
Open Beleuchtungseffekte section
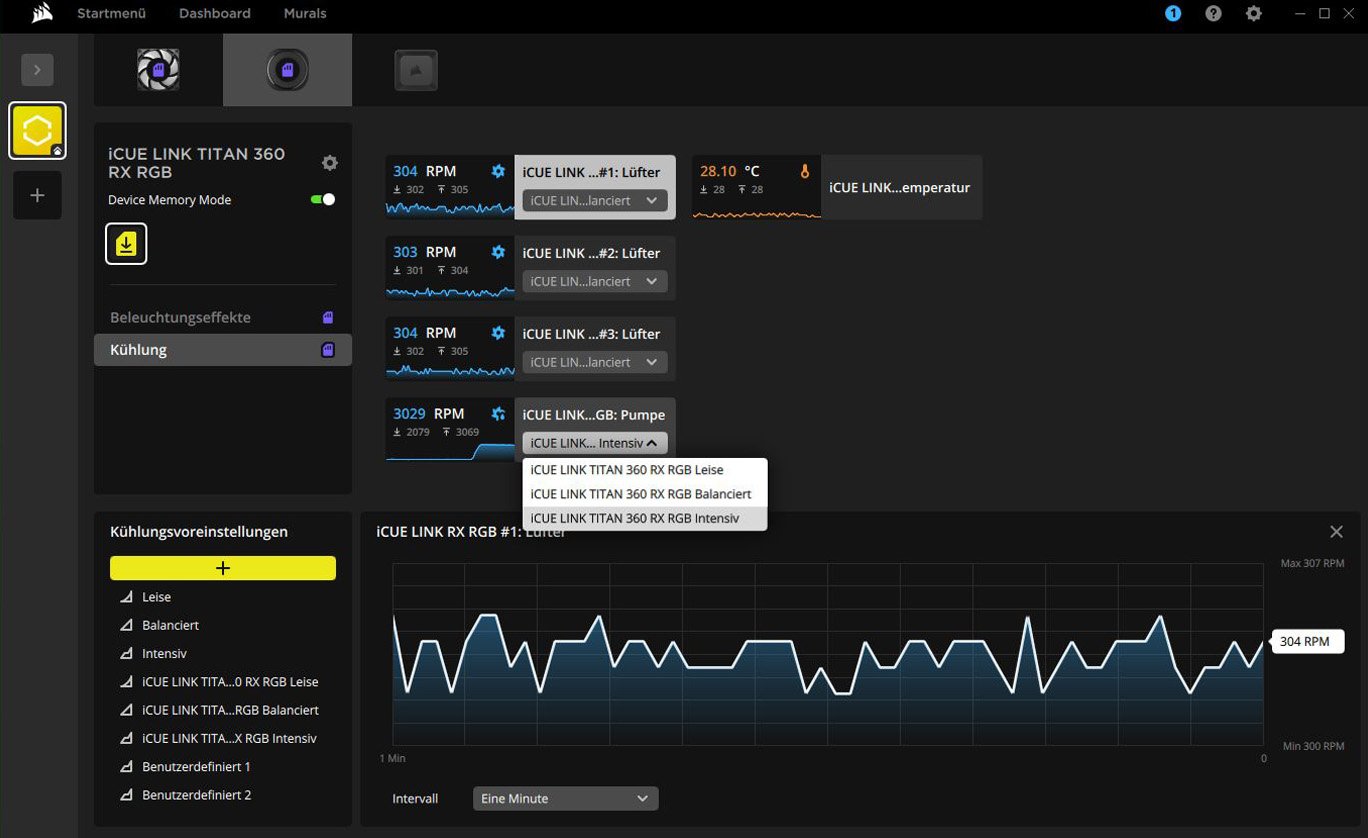(x=222, y=317)
